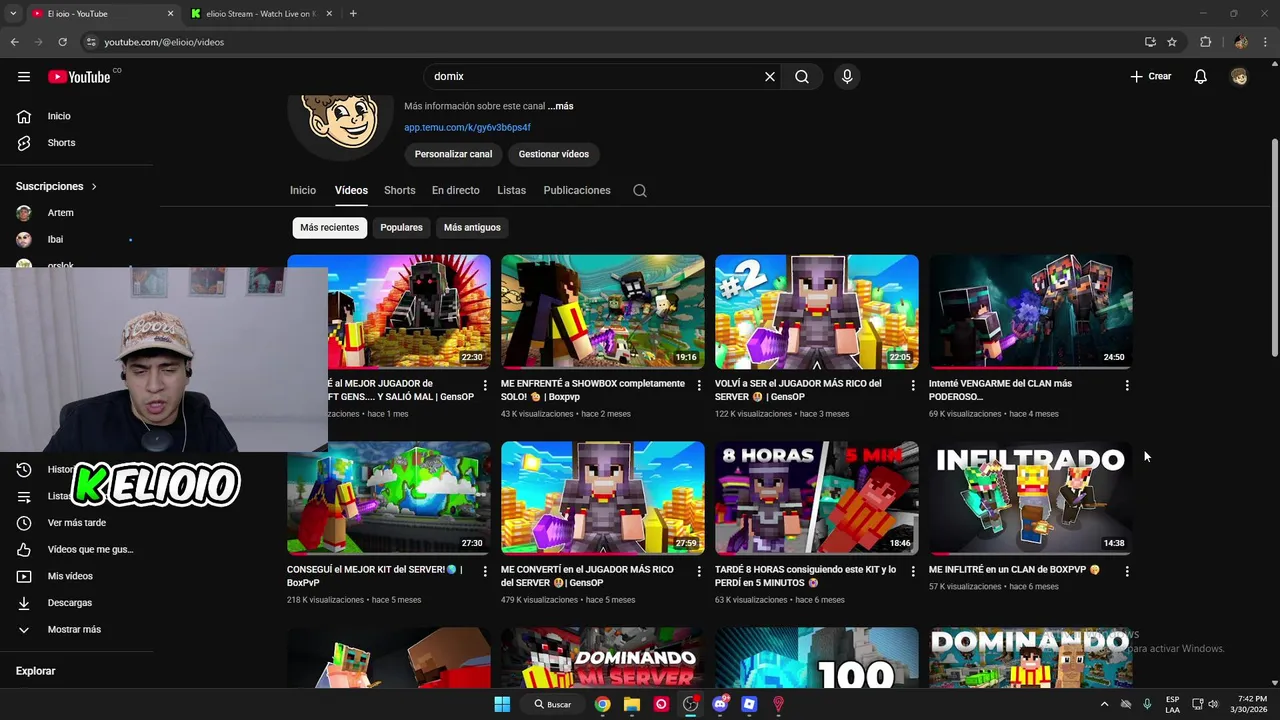Bookmark this page with star icon
1280x720 pixels.
point(1172,42)
